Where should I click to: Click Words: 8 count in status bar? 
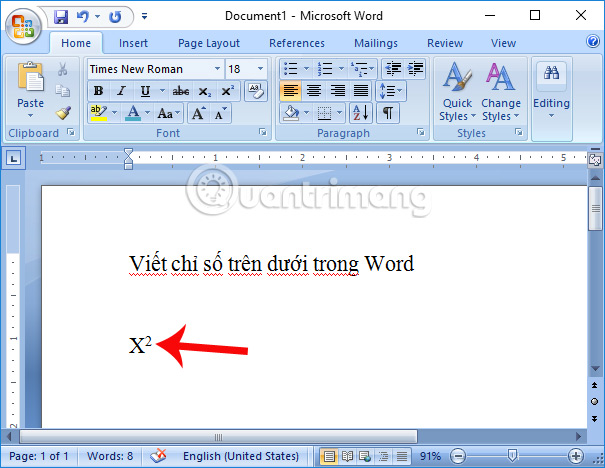[x=110, y=456]
